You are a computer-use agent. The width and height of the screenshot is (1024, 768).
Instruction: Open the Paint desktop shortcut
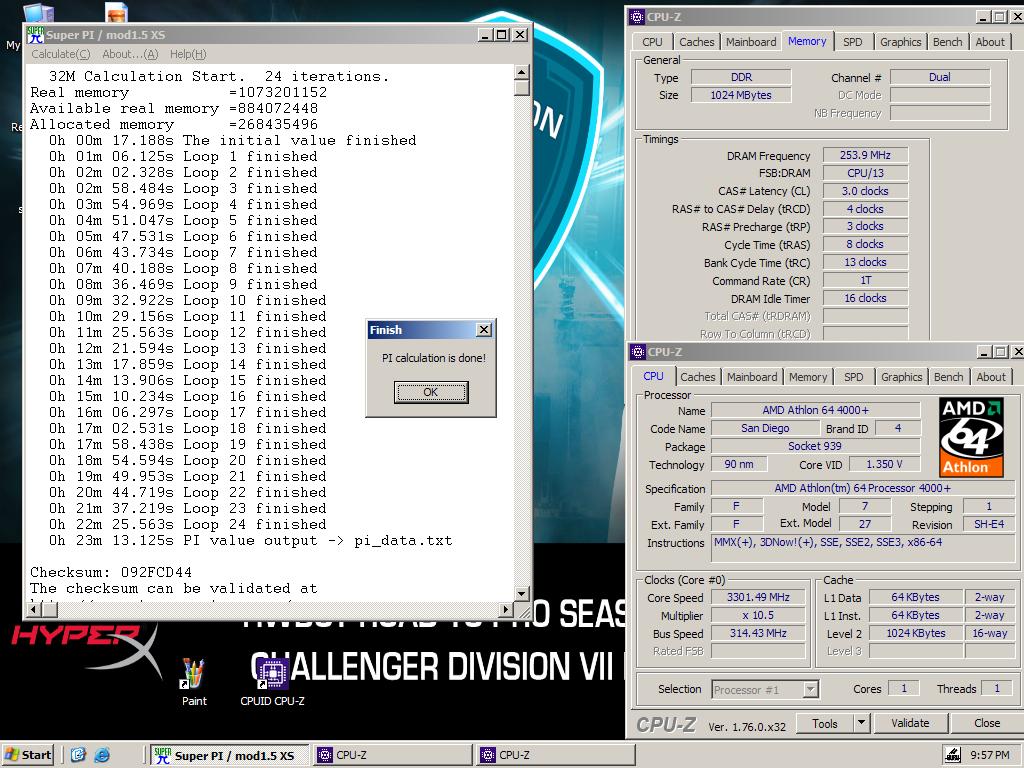point(193,682)
